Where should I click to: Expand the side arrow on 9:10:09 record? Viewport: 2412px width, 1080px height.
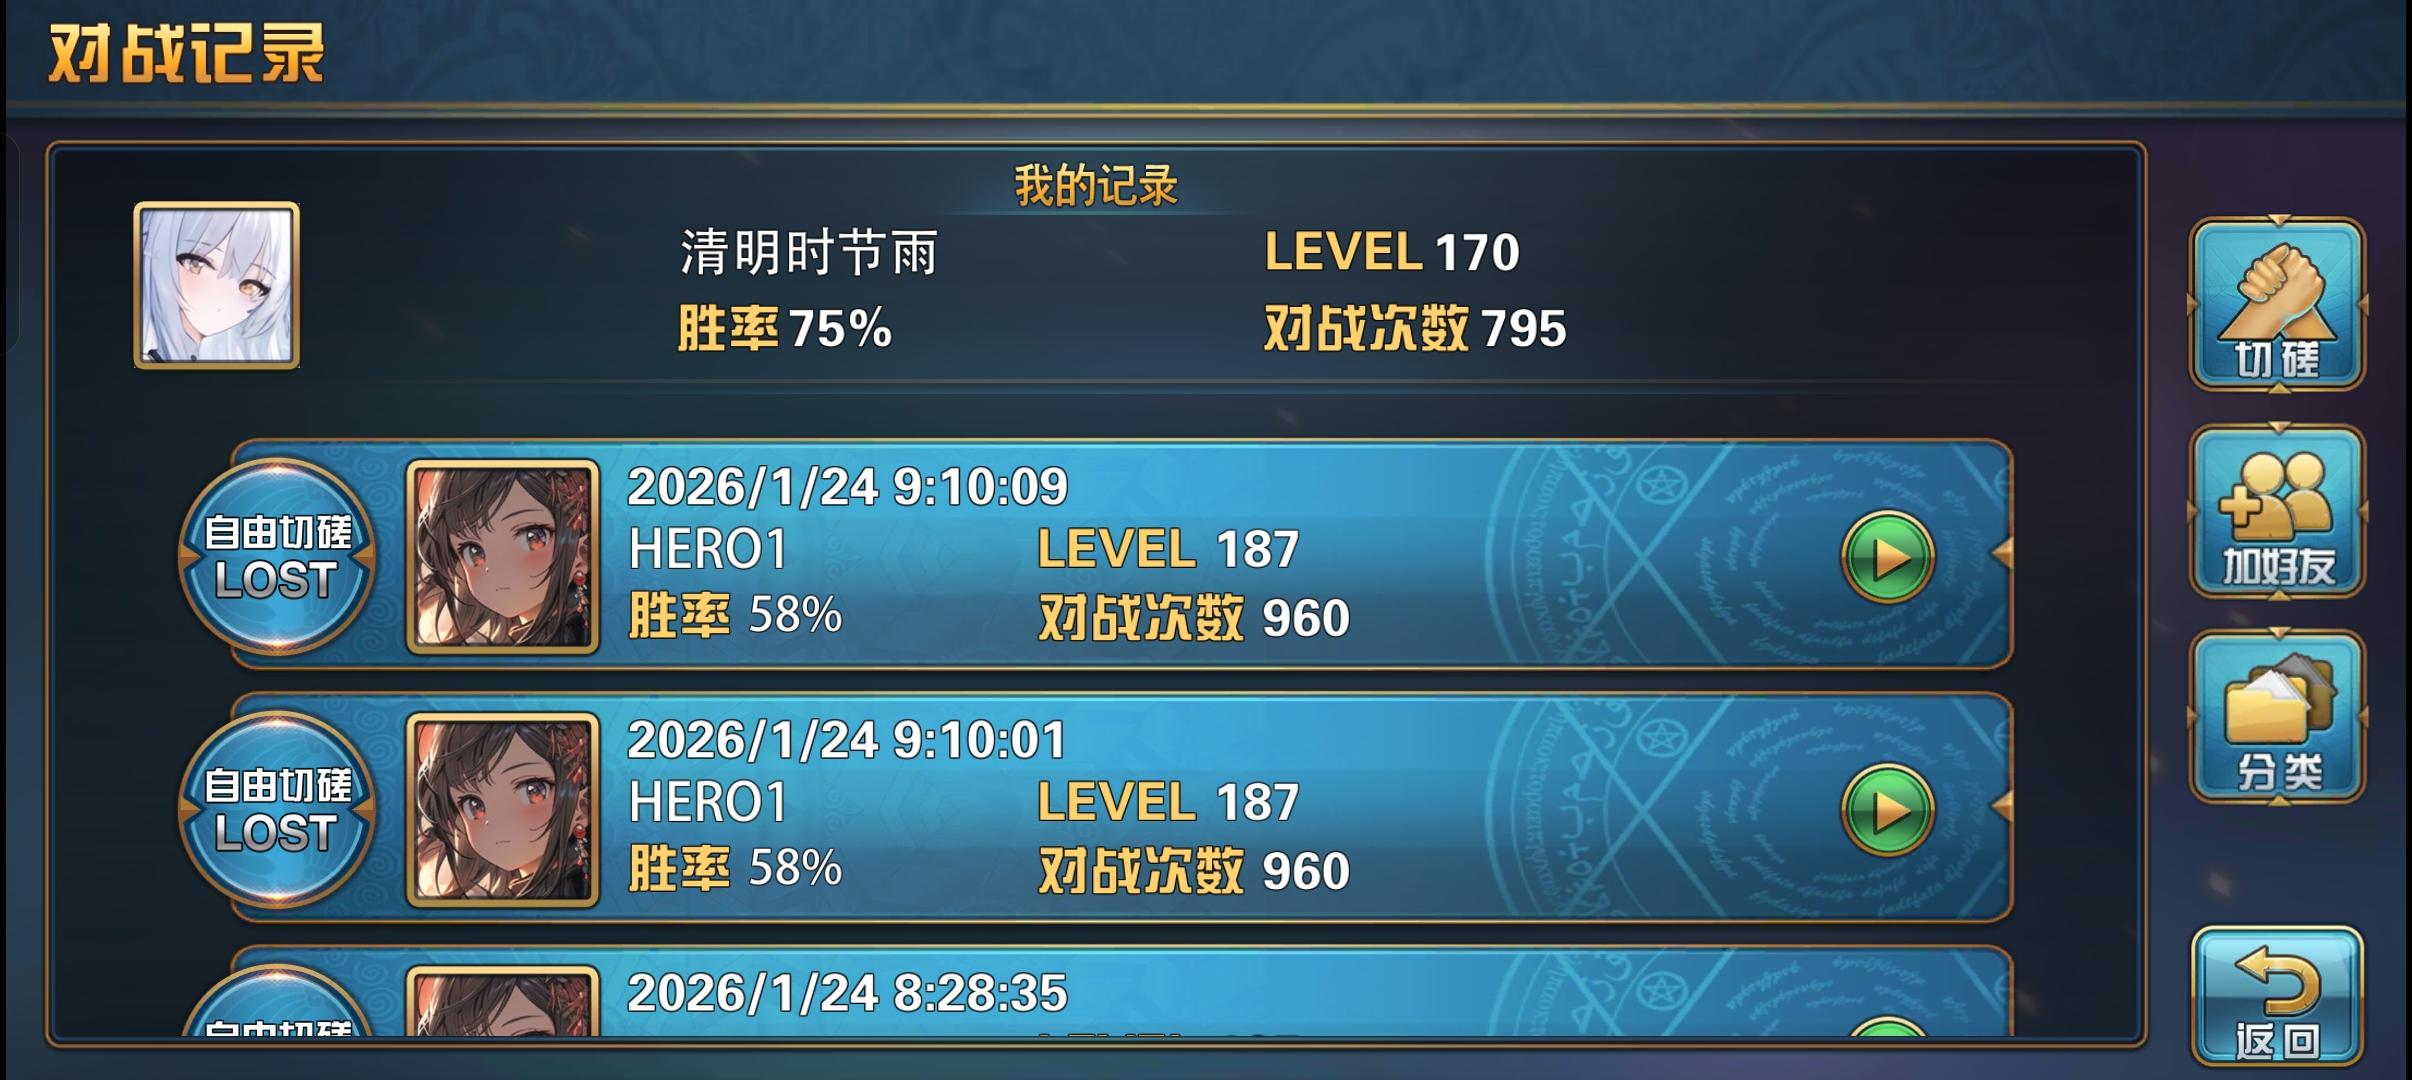point(2002,552)
